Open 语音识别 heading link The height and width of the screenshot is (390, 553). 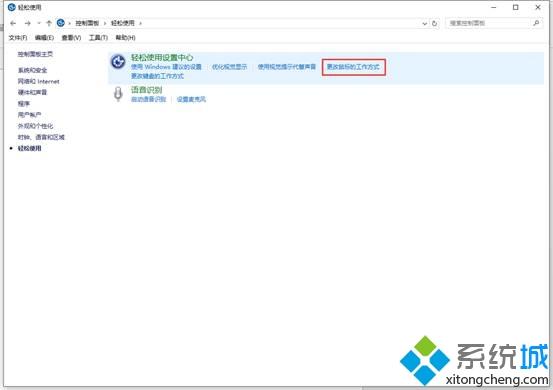[146, 90]
